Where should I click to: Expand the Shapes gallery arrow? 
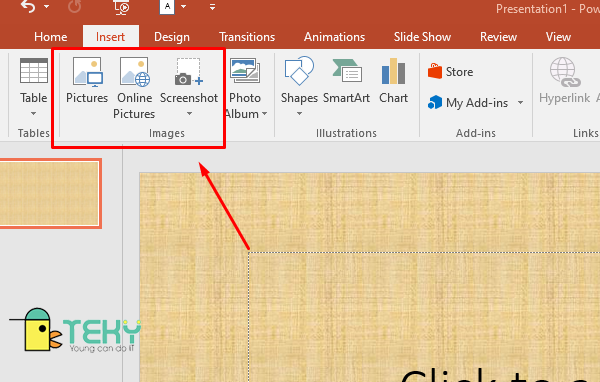tap(299, 114)
